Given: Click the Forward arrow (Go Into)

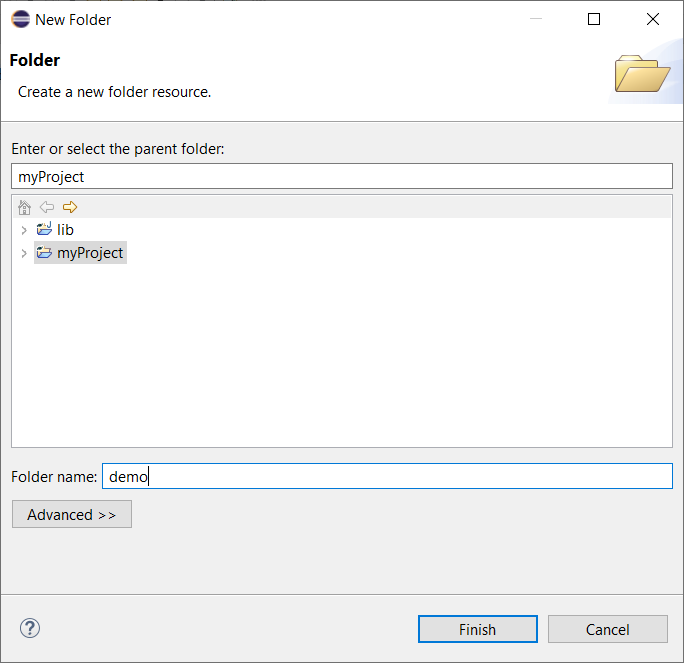Looking at the screenshot, I should 70,207.
